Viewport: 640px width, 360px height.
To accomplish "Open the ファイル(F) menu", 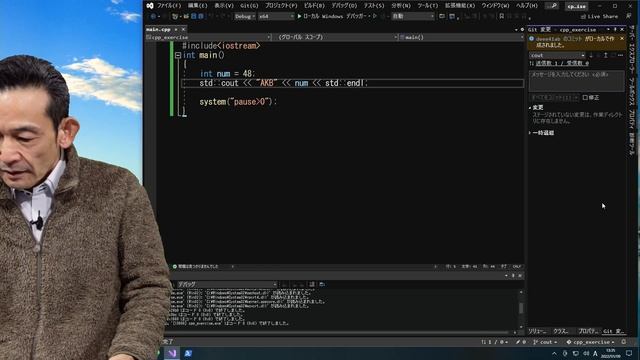I will [x=169, y=6].
